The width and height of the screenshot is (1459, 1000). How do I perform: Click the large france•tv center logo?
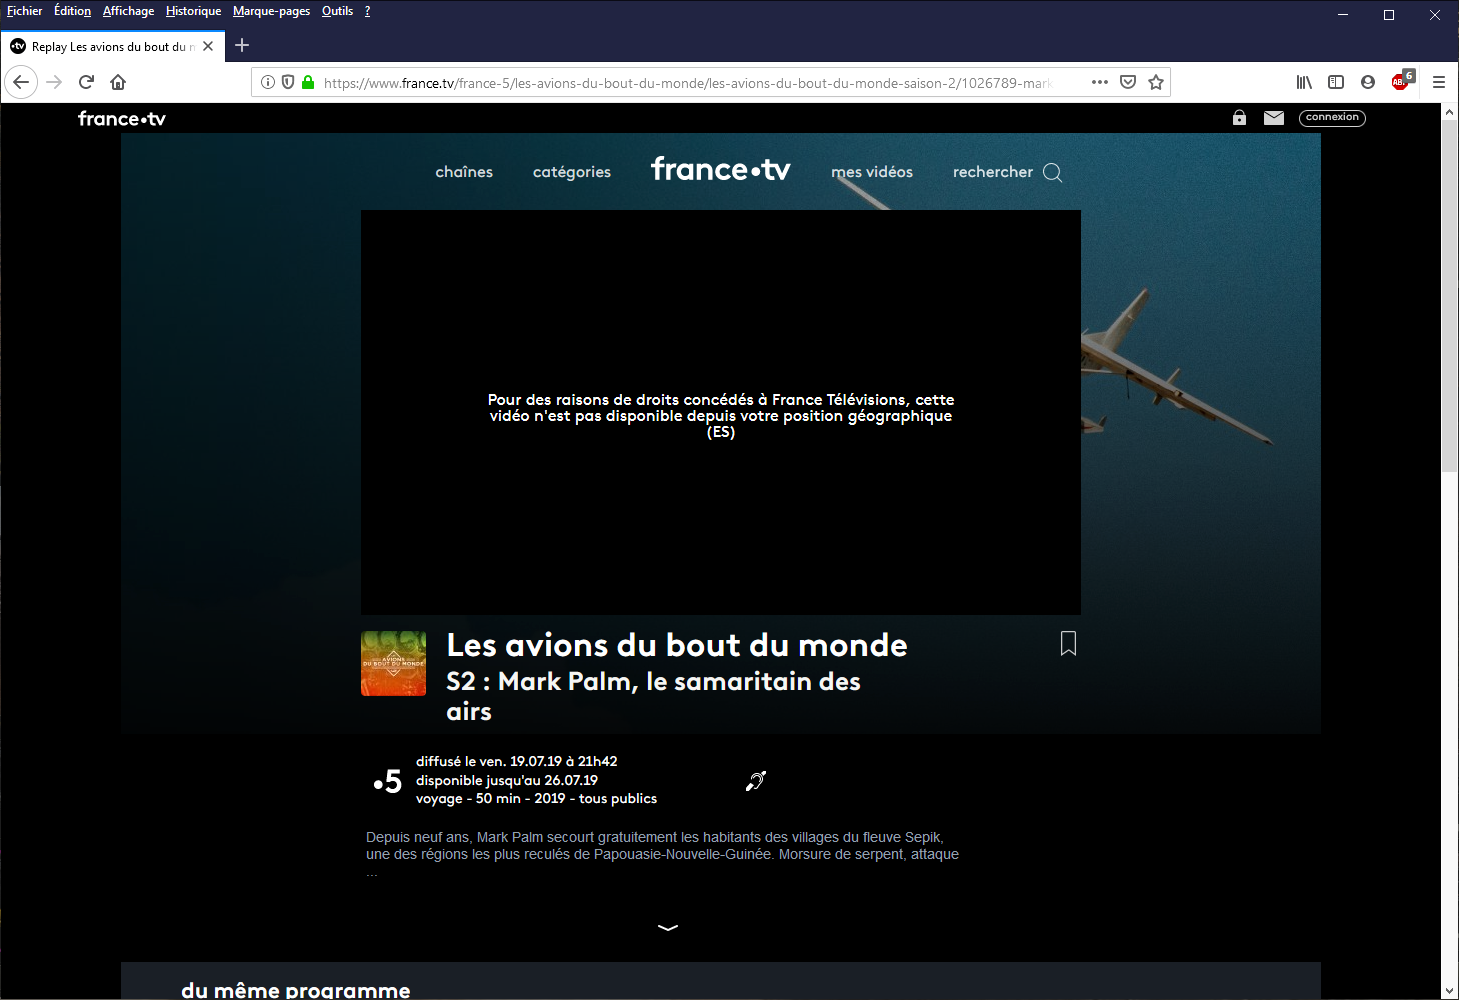click(x=721, y=169)
